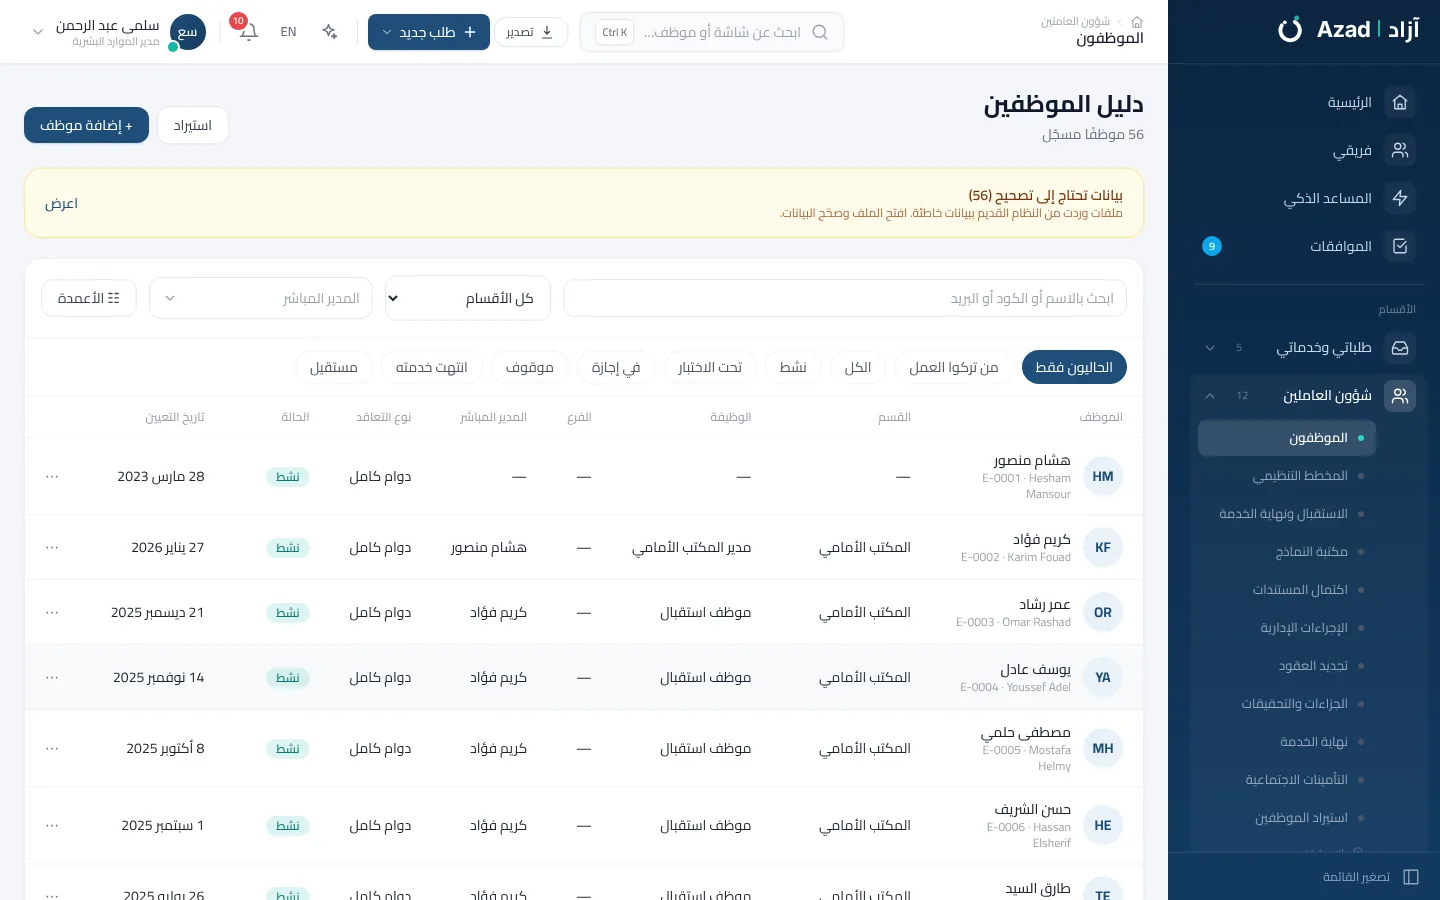Viewport: 1440px width, 900px height.
Task: Focus the employee search field ابحث بالاسم
Action: [x=845, y=298]
